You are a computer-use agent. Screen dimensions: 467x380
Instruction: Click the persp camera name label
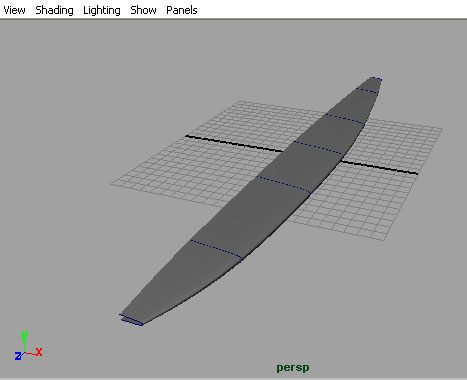pyautogui.click(x=293, y=368)
